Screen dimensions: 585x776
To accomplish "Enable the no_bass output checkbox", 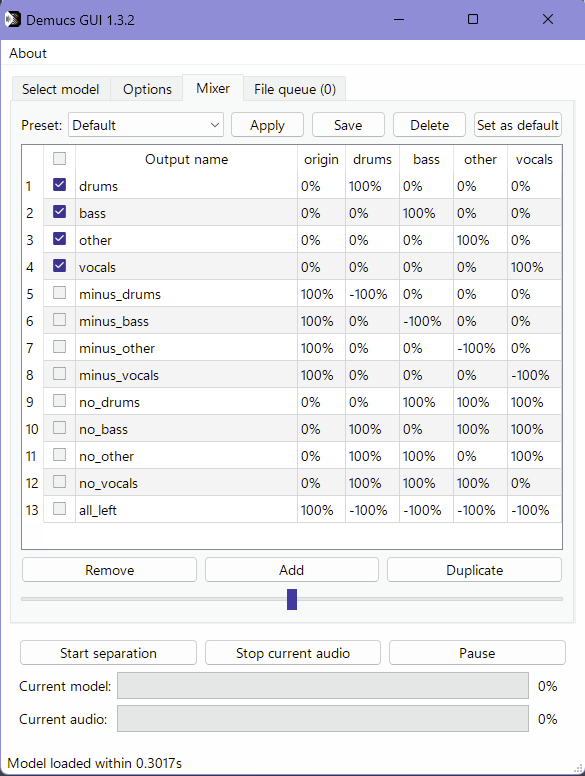I will click(x=59, y=428).
